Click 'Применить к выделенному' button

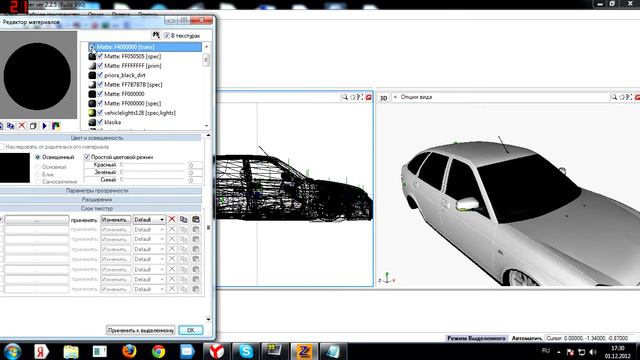pos(141,330)
